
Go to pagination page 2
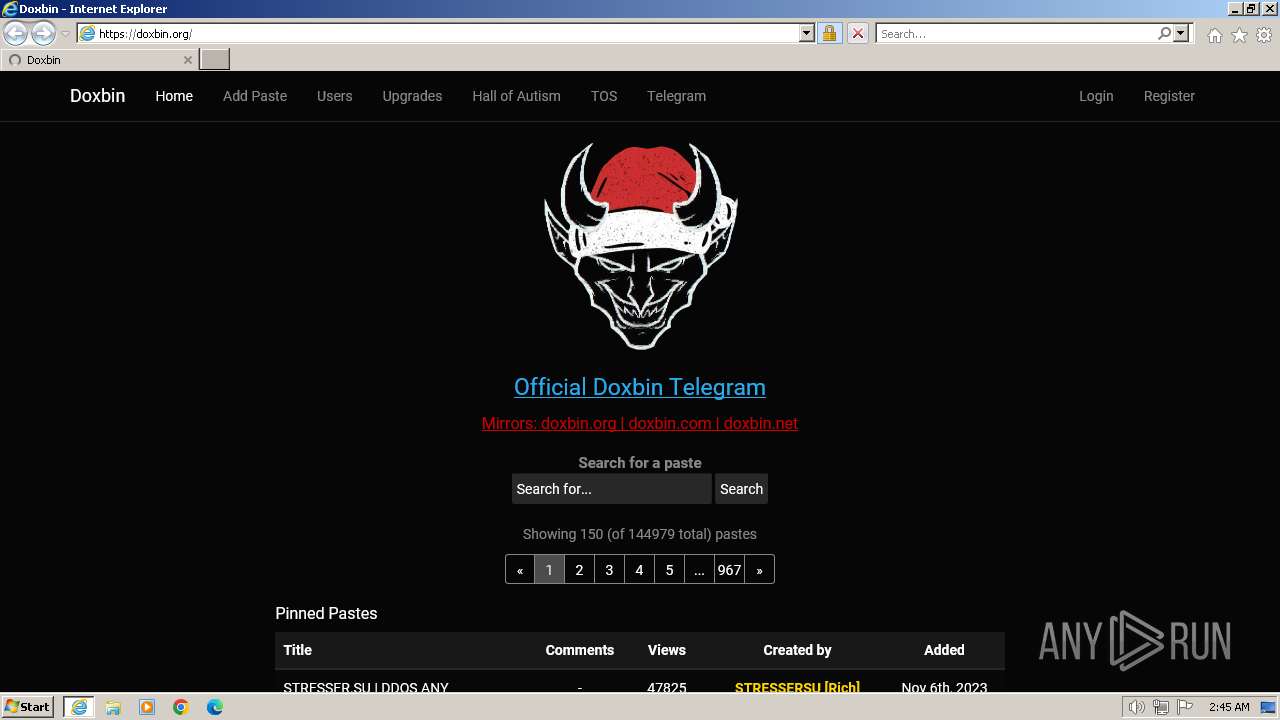579,570
